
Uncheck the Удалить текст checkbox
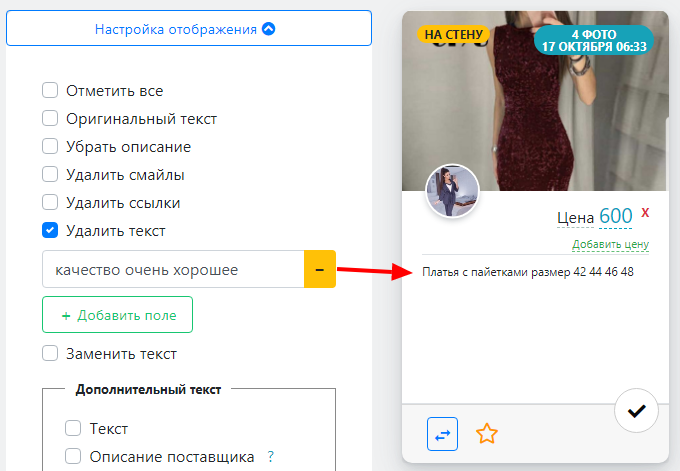tap(50, 231)
